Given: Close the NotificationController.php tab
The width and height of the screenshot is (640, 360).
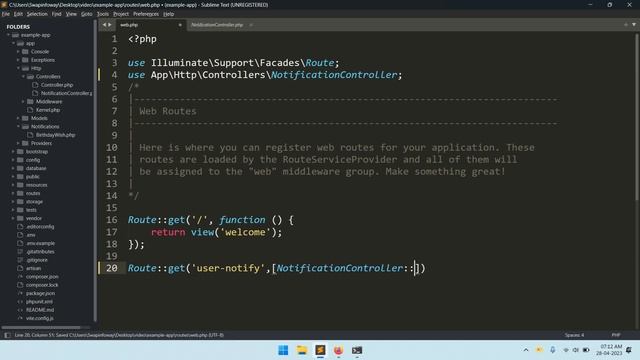Looking at the screenshot, I should pos(251,25).
